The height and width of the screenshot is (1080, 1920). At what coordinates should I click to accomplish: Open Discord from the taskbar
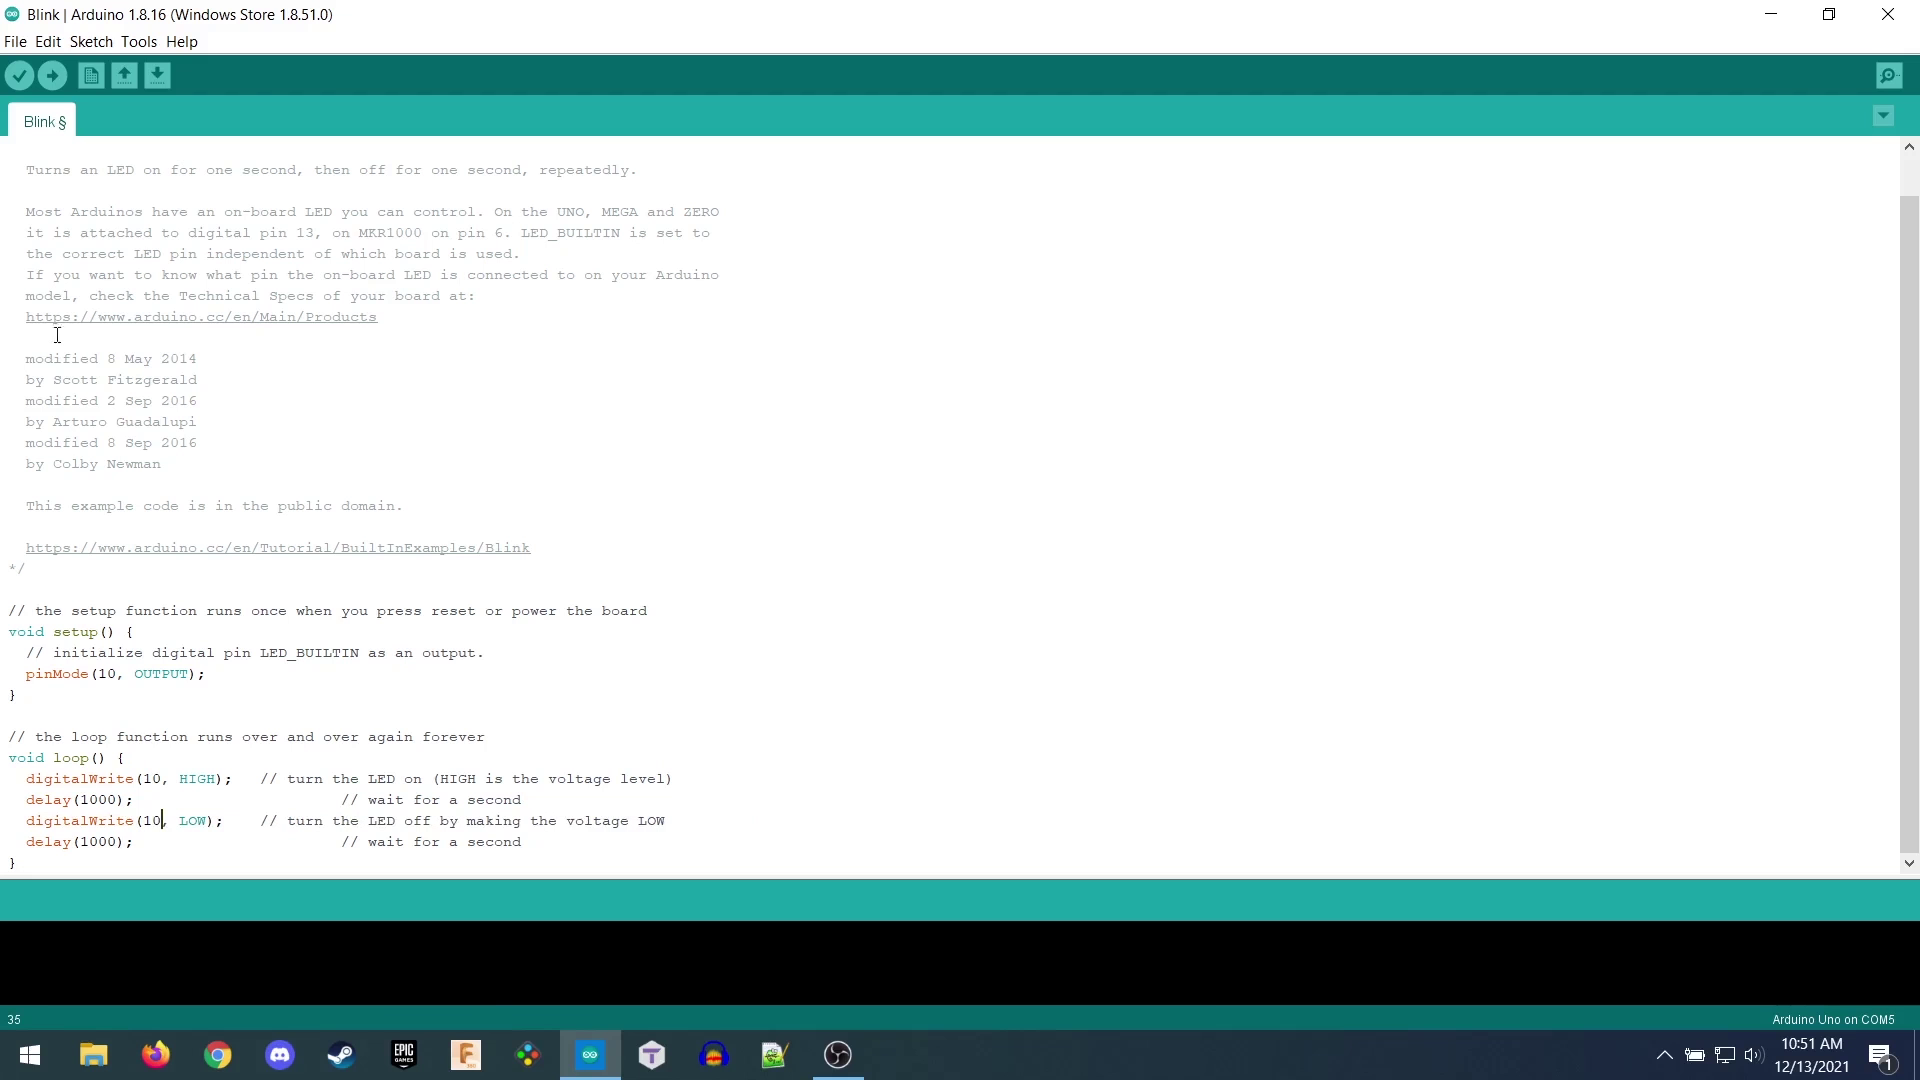tap(280, 1055)
